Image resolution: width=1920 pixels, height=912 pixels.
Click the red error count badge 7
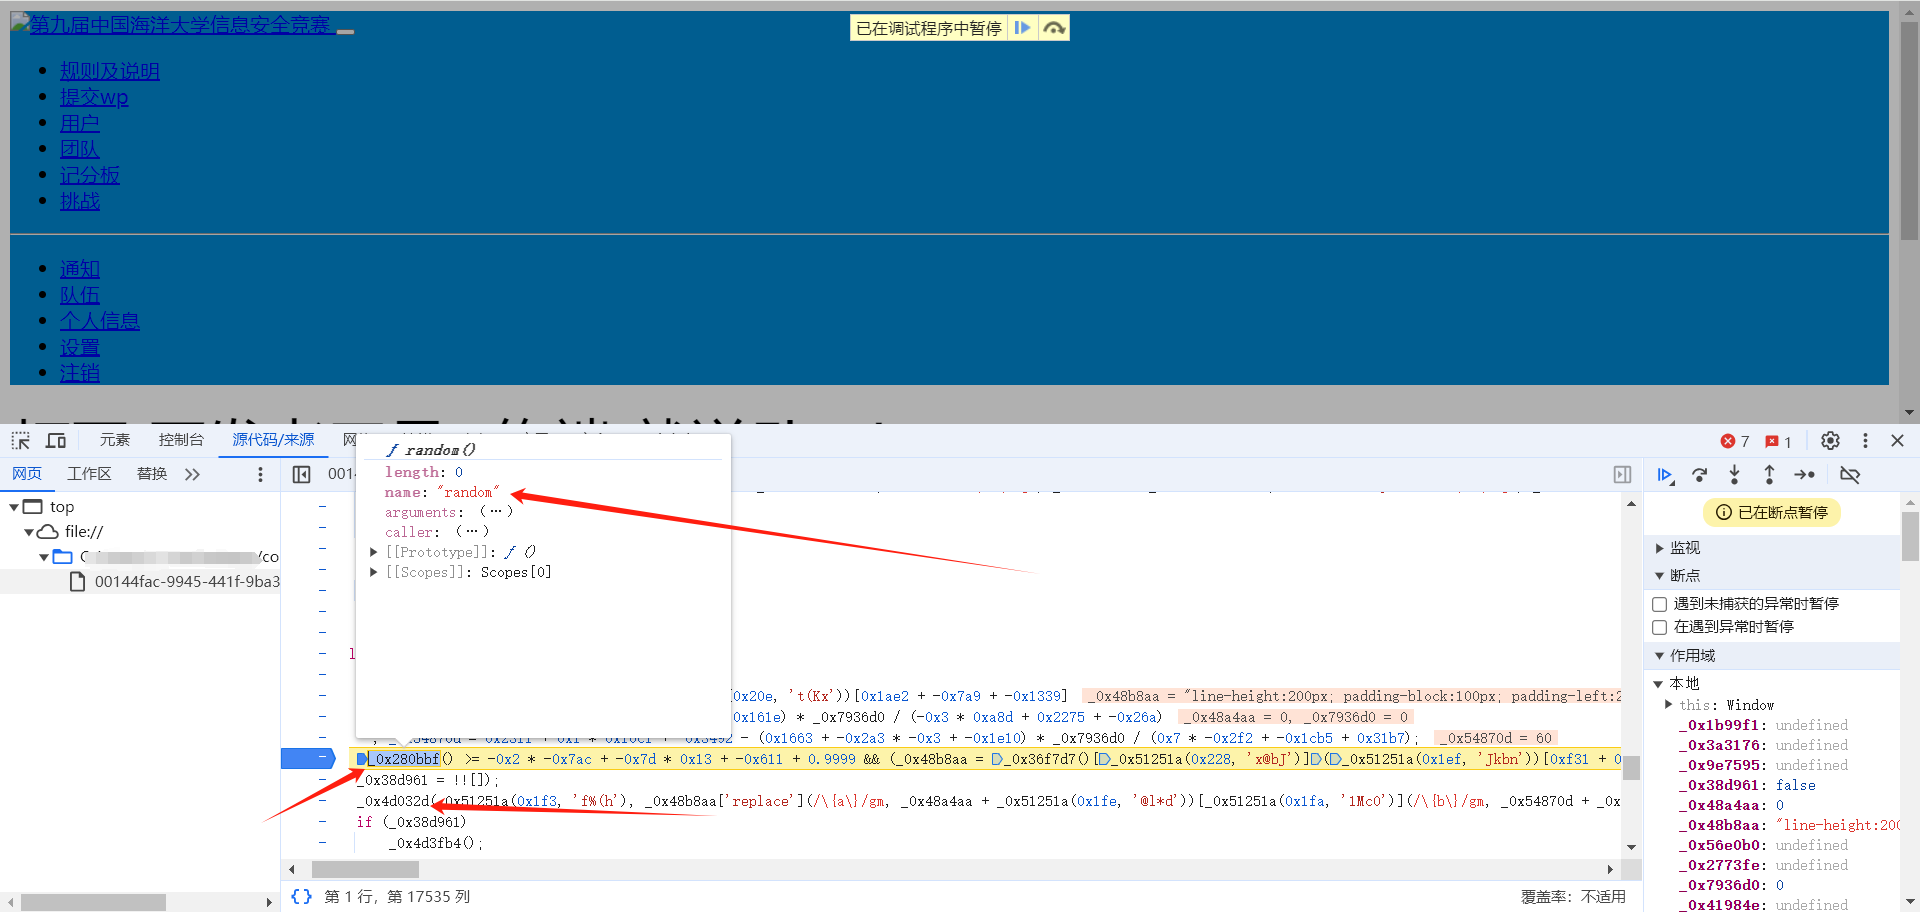click(x=1735, y=441)
